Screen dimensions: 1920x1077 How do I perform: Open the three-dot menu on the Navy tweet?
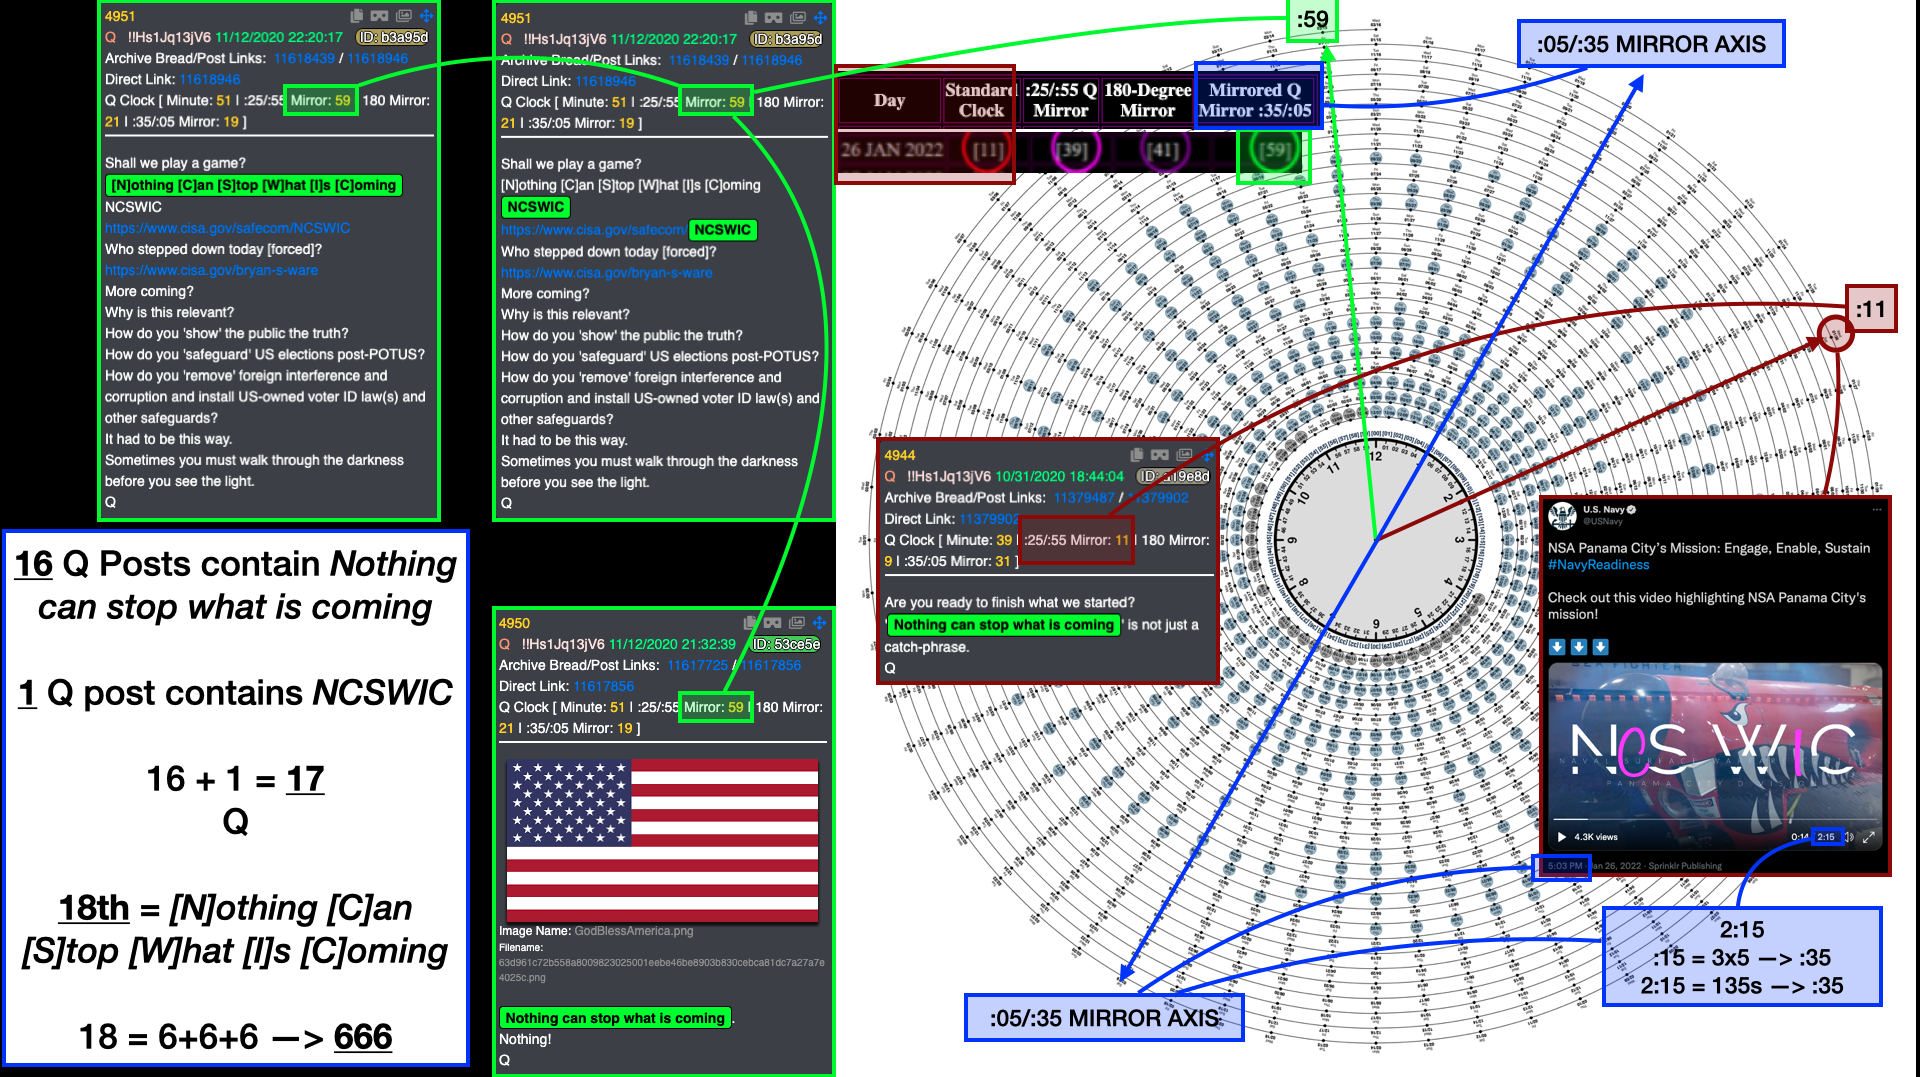pos(1877,510)
